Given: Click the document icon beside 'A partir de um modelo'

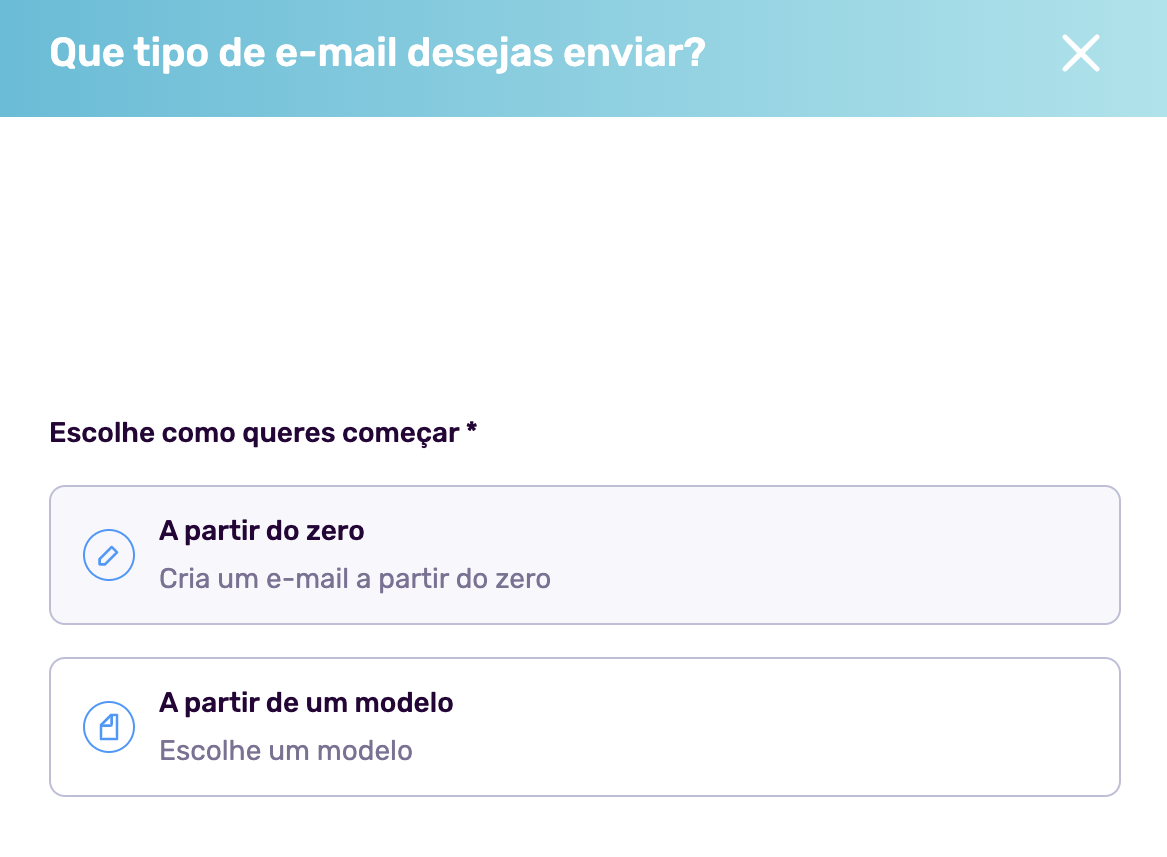Looking at the screenshot, I should [108, 727].
